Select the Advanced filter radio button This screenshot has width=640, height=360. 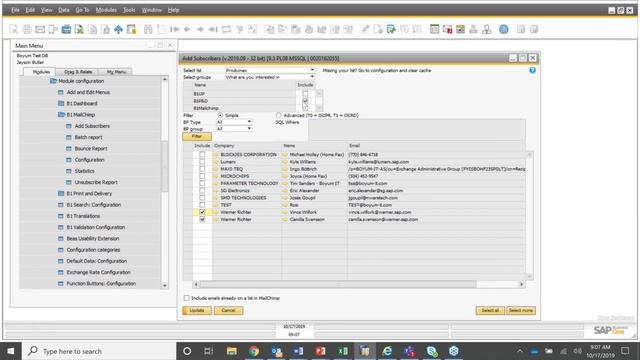279,116
